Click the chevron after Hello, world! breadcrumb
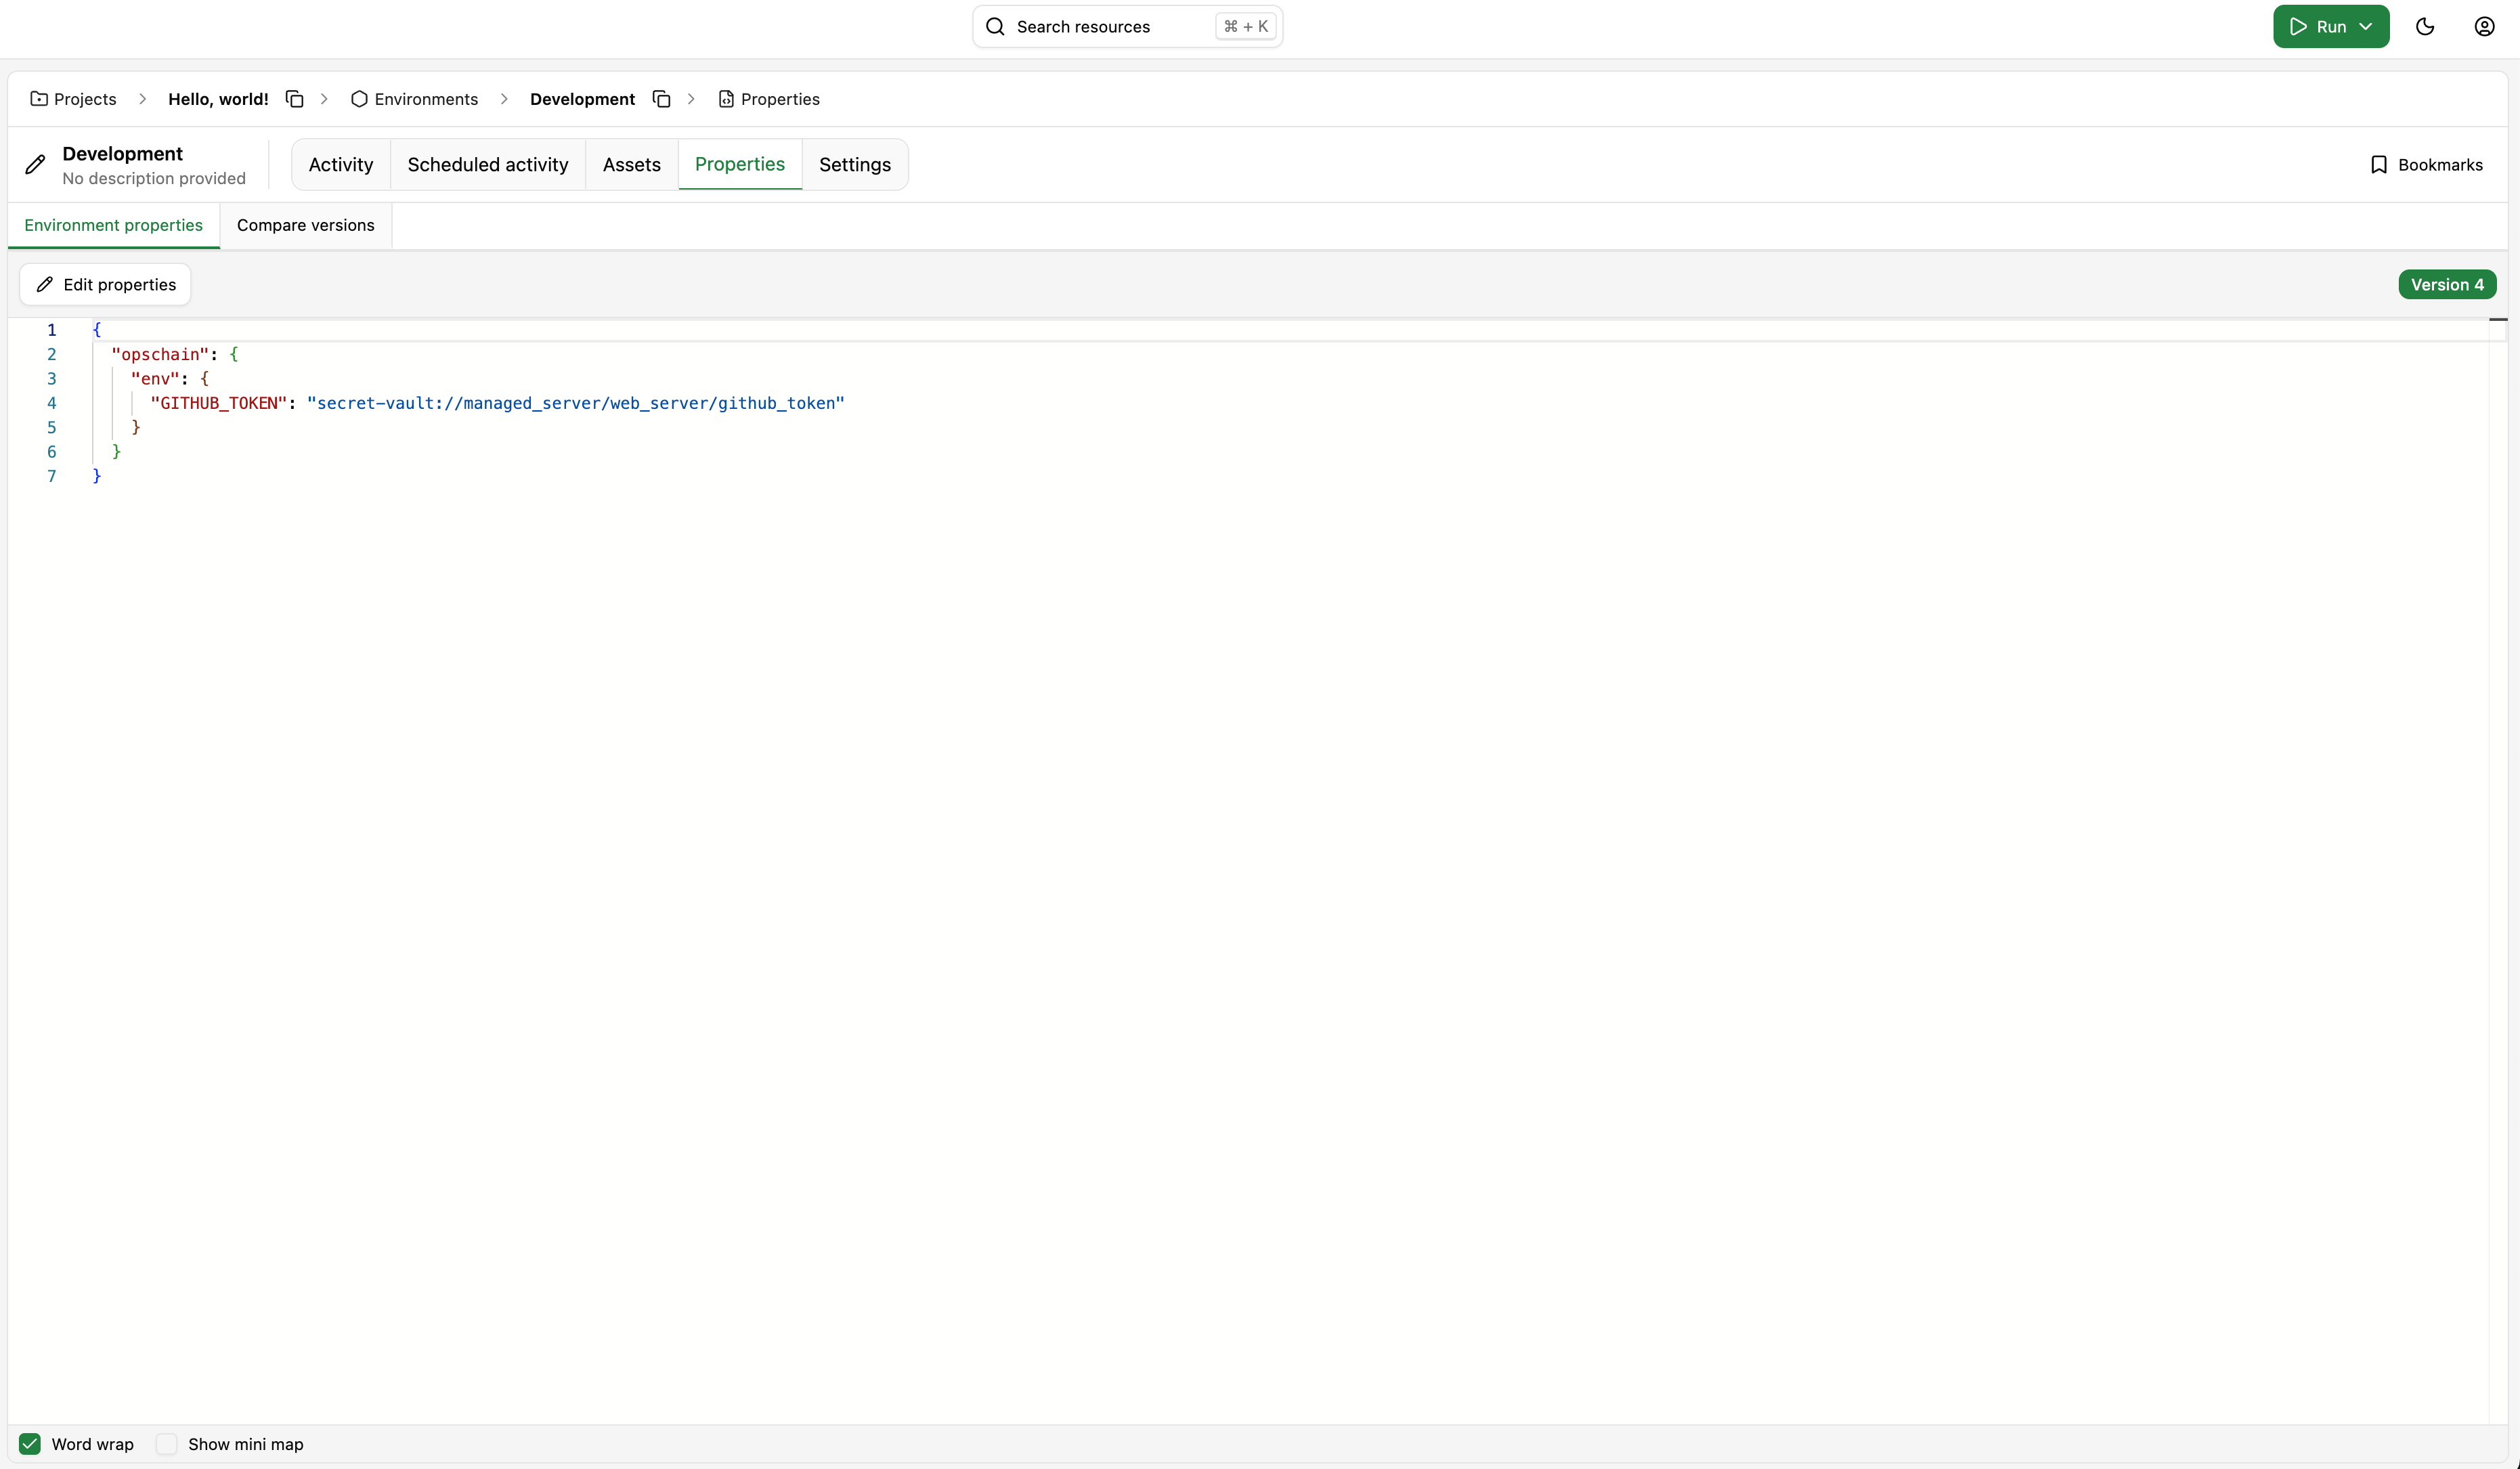The width and height of the screenshot is (2520, 1469). click(323, 98)
